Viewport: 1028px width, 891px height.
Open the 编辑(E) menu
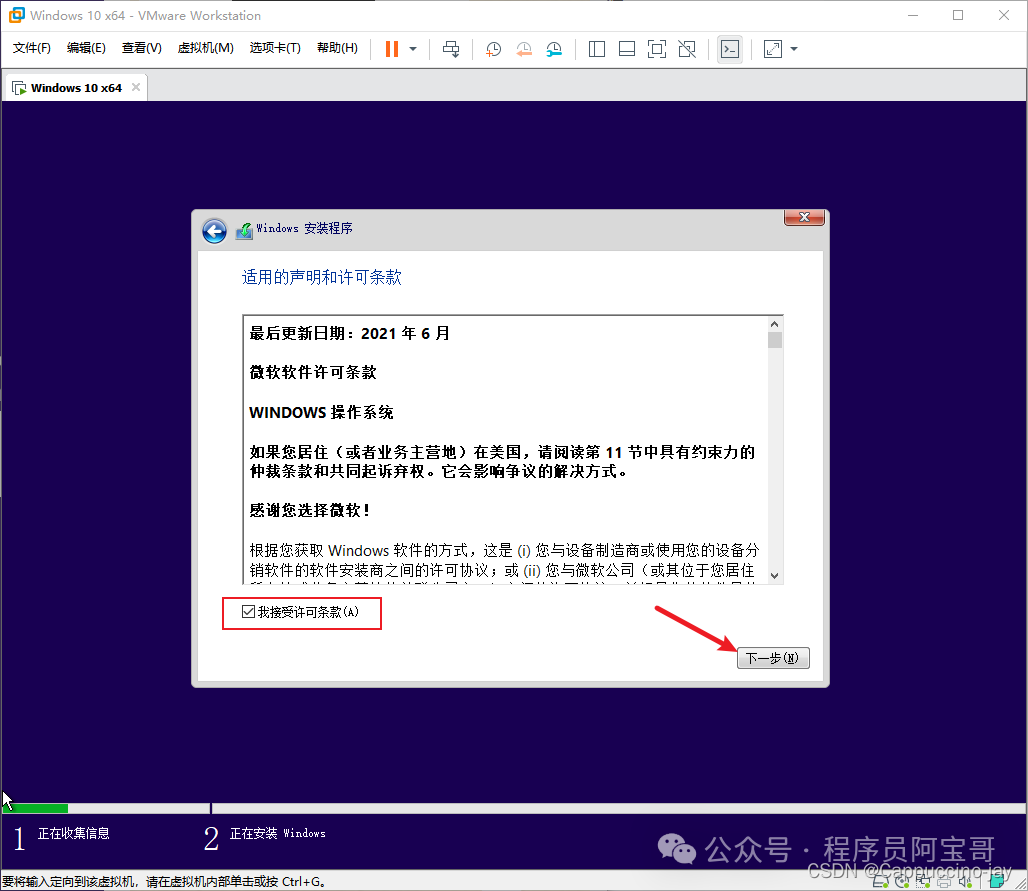point(86,48)
